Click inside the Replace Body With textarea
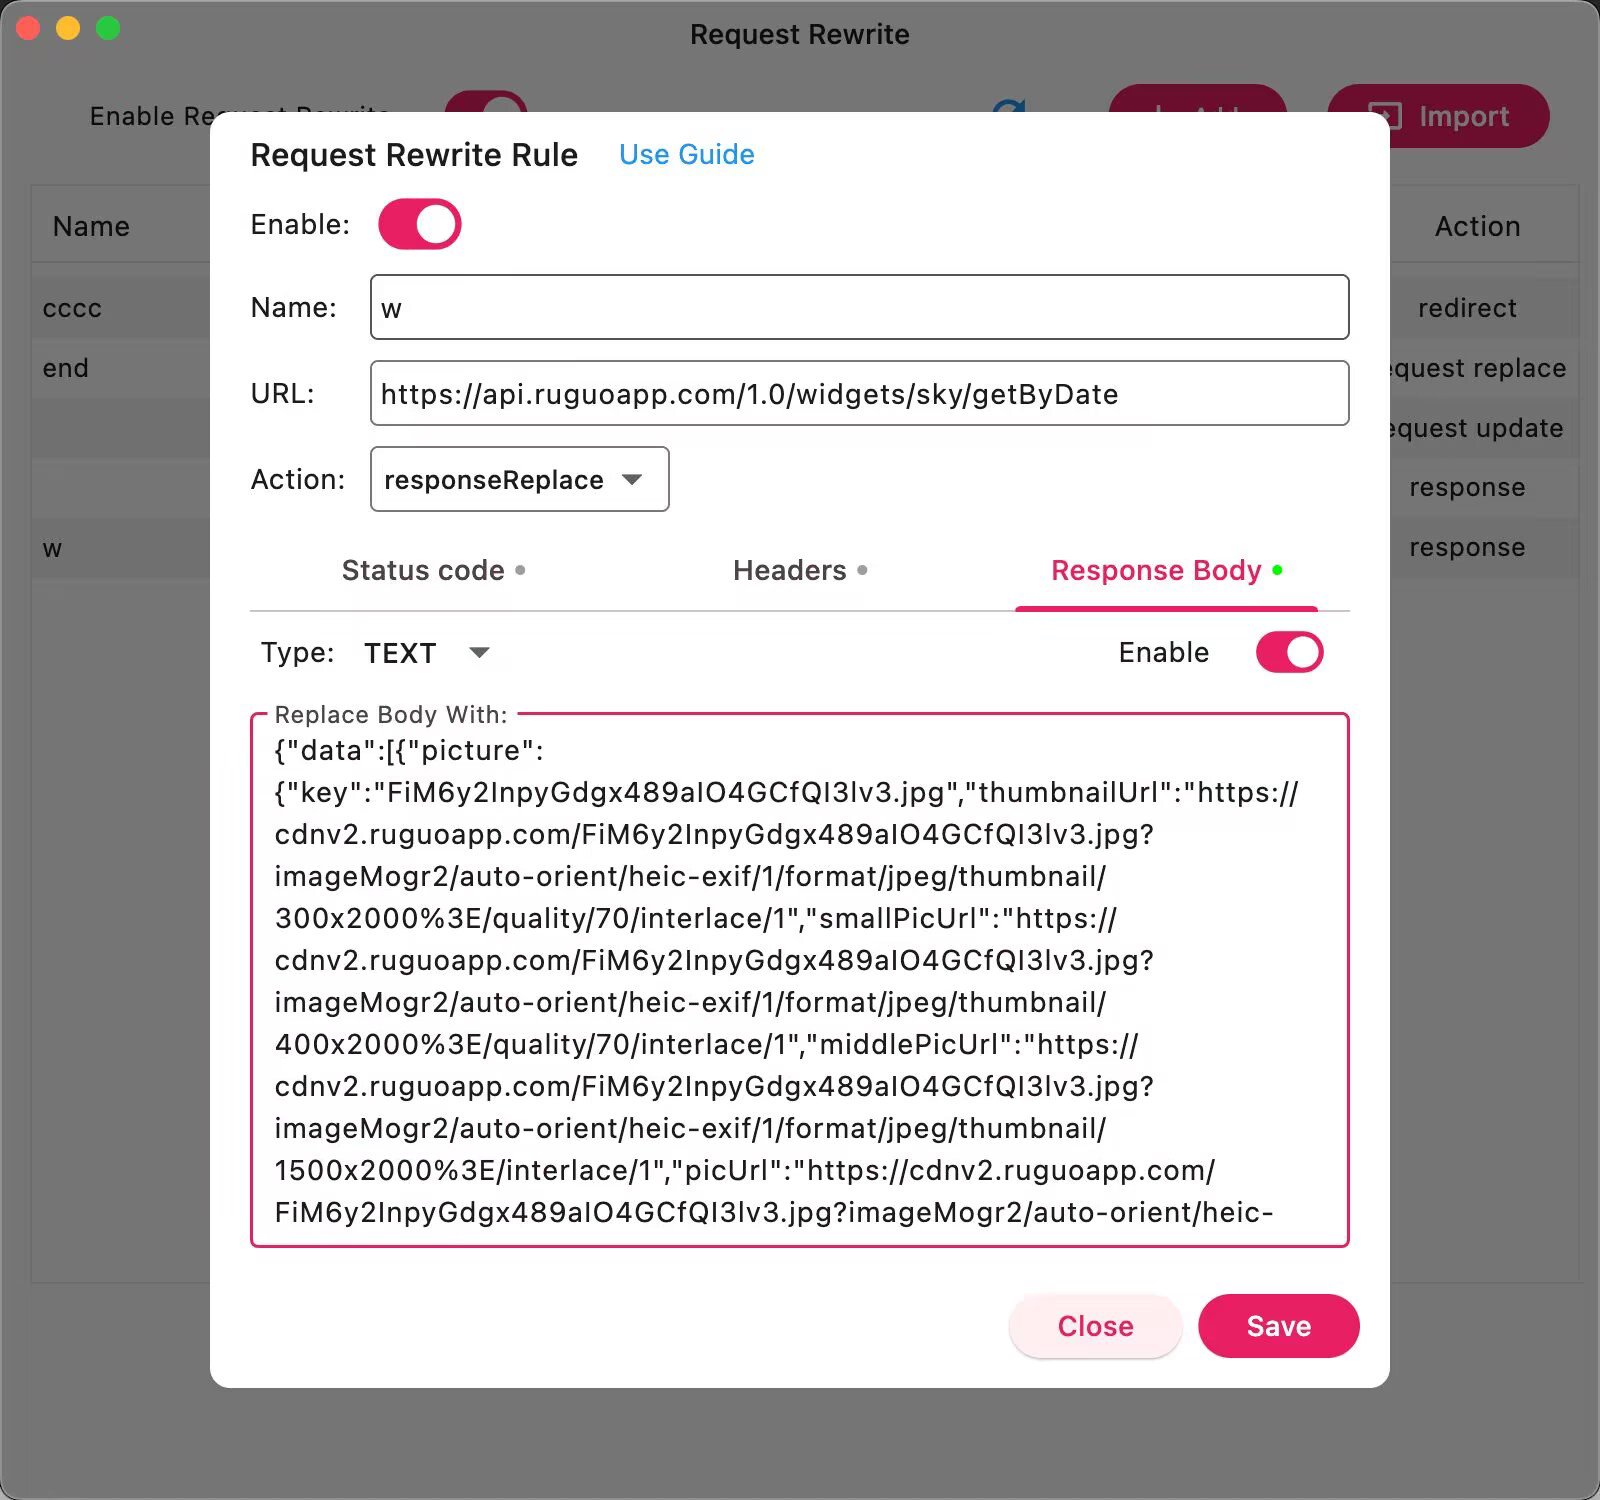The image size is (1600, 1500). tap(799, 980)
